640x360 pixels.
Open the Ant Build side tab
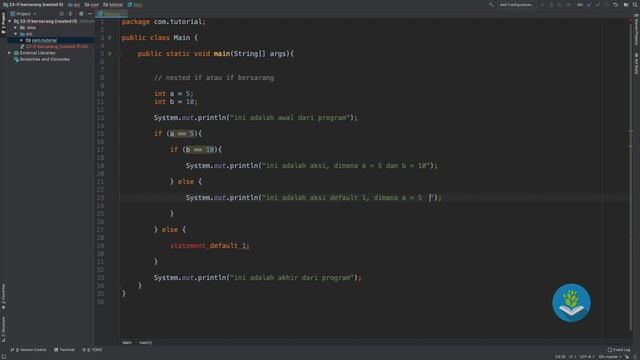point(636,63)
